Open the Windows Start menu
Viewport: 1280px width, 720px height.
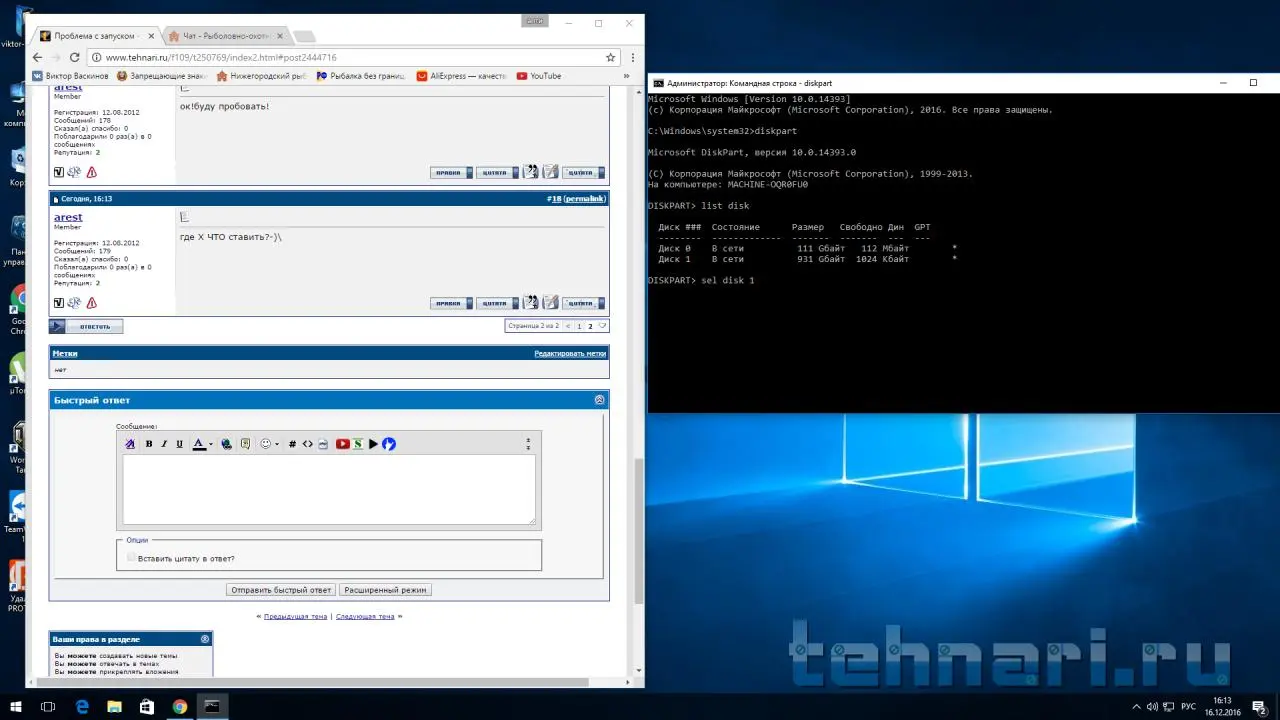[14, 706]
